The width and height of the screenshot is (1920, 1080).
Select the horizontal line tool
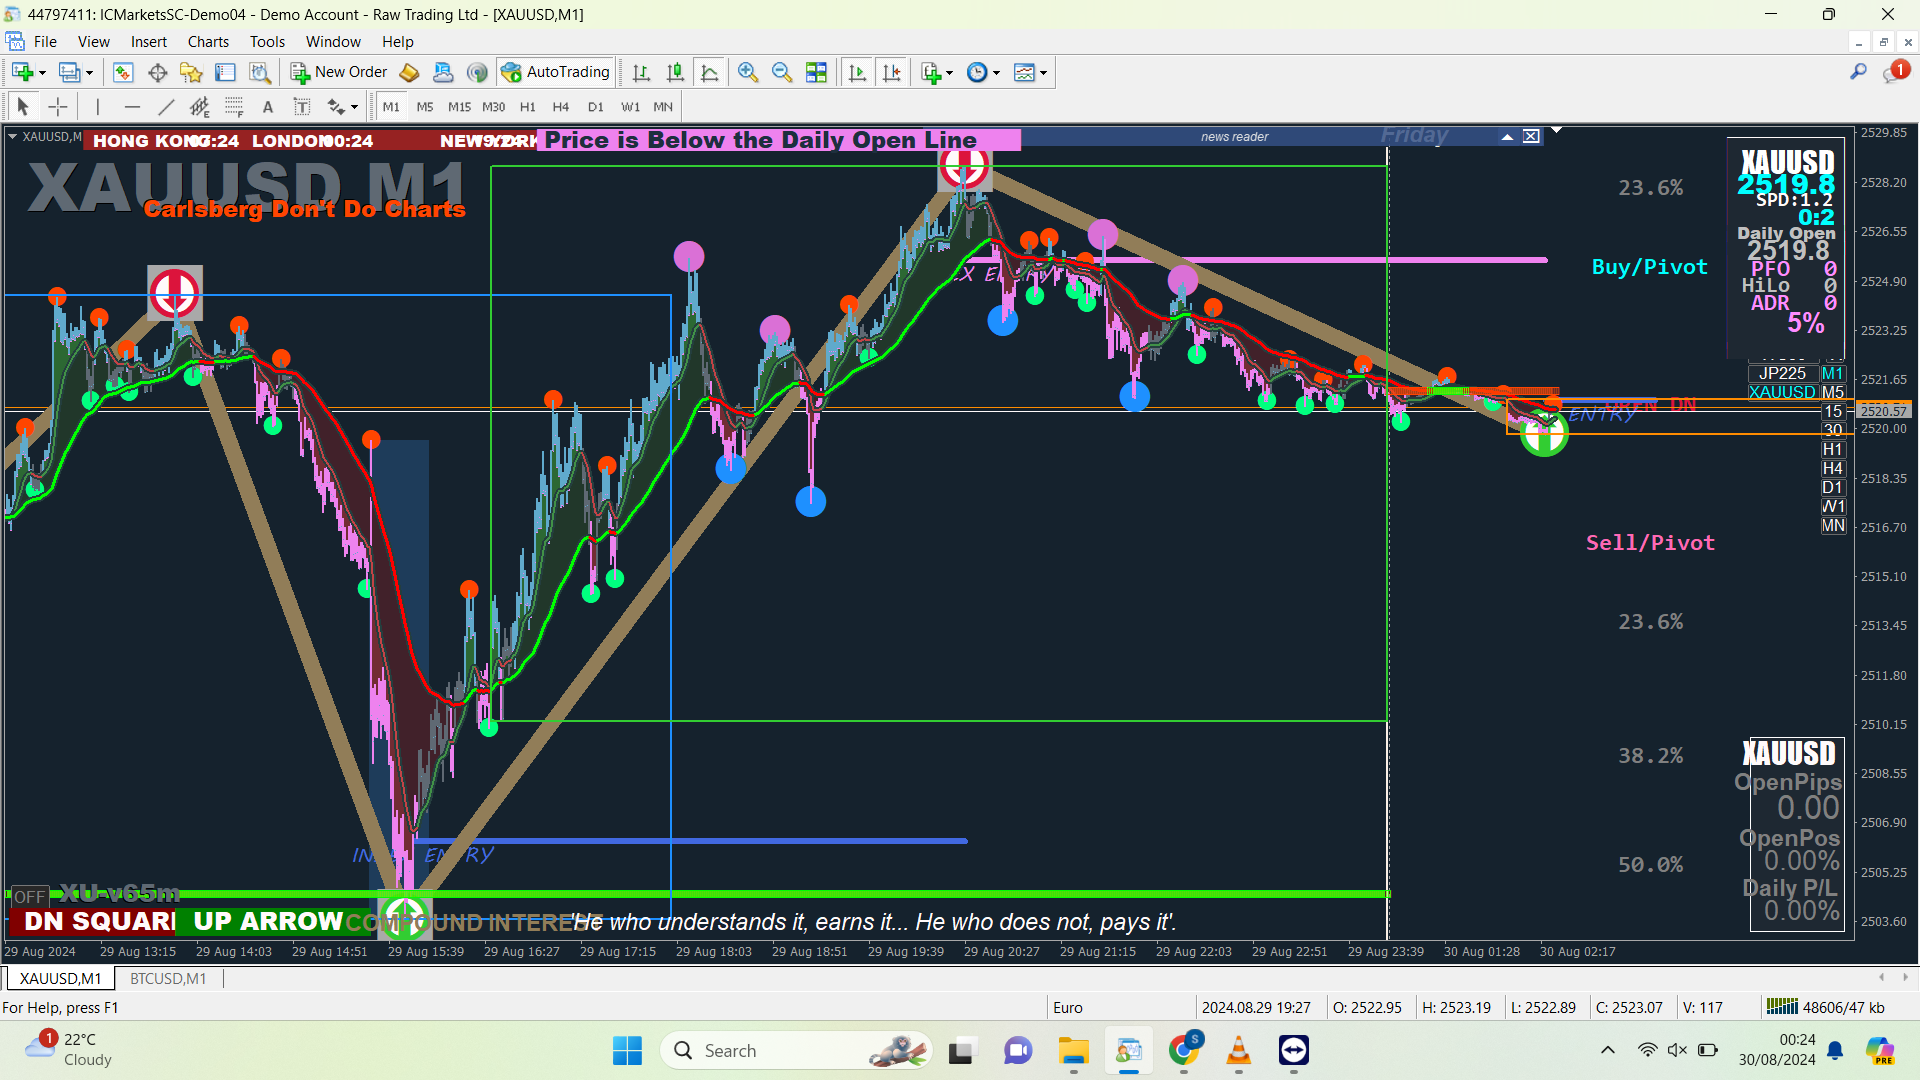(132, 107)
